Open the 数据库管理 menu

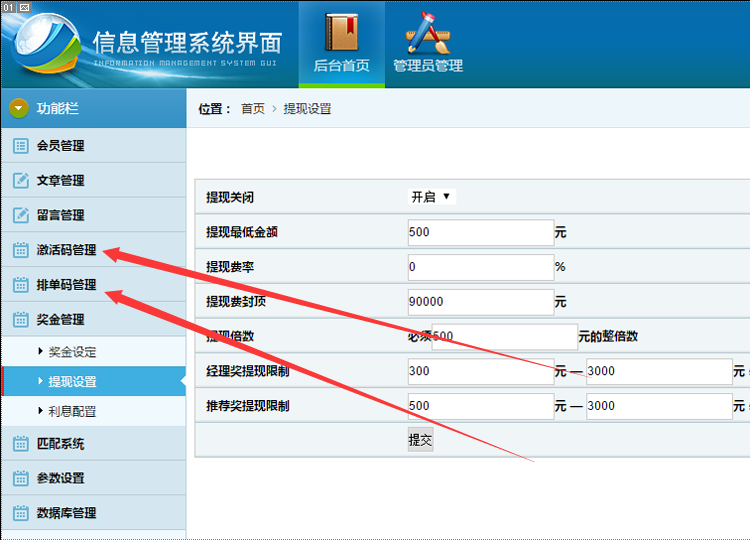pos(94,513)
